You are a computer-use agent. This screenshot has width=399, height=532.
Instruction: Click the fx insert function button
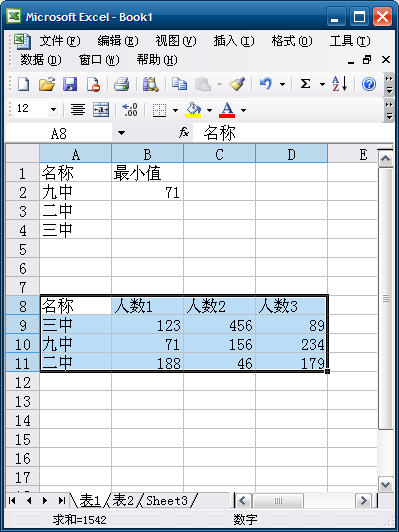pos(184,133)
